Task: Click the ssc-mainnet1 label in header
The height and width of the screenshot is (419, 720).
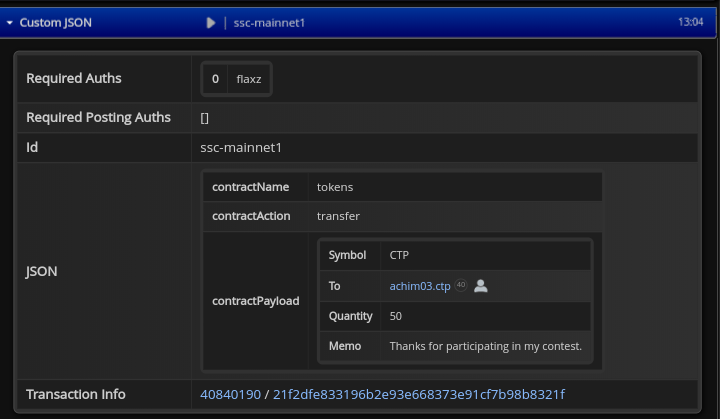Action: [269, 22]
